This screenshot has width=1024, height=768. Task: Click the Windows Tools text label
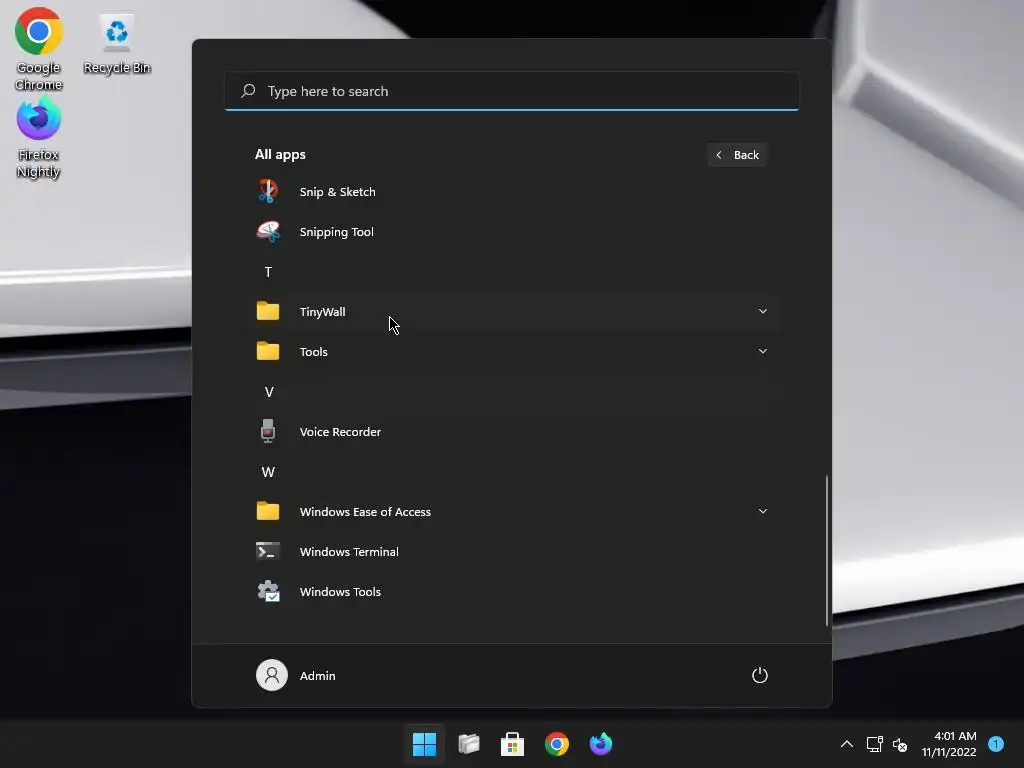click(x=340, y=592)
